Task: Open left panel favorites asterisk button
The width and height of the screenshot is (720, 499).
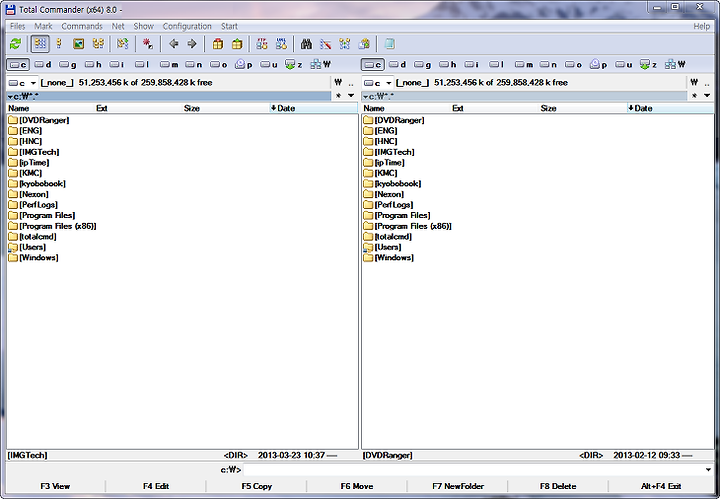Action: coord(338,96)
